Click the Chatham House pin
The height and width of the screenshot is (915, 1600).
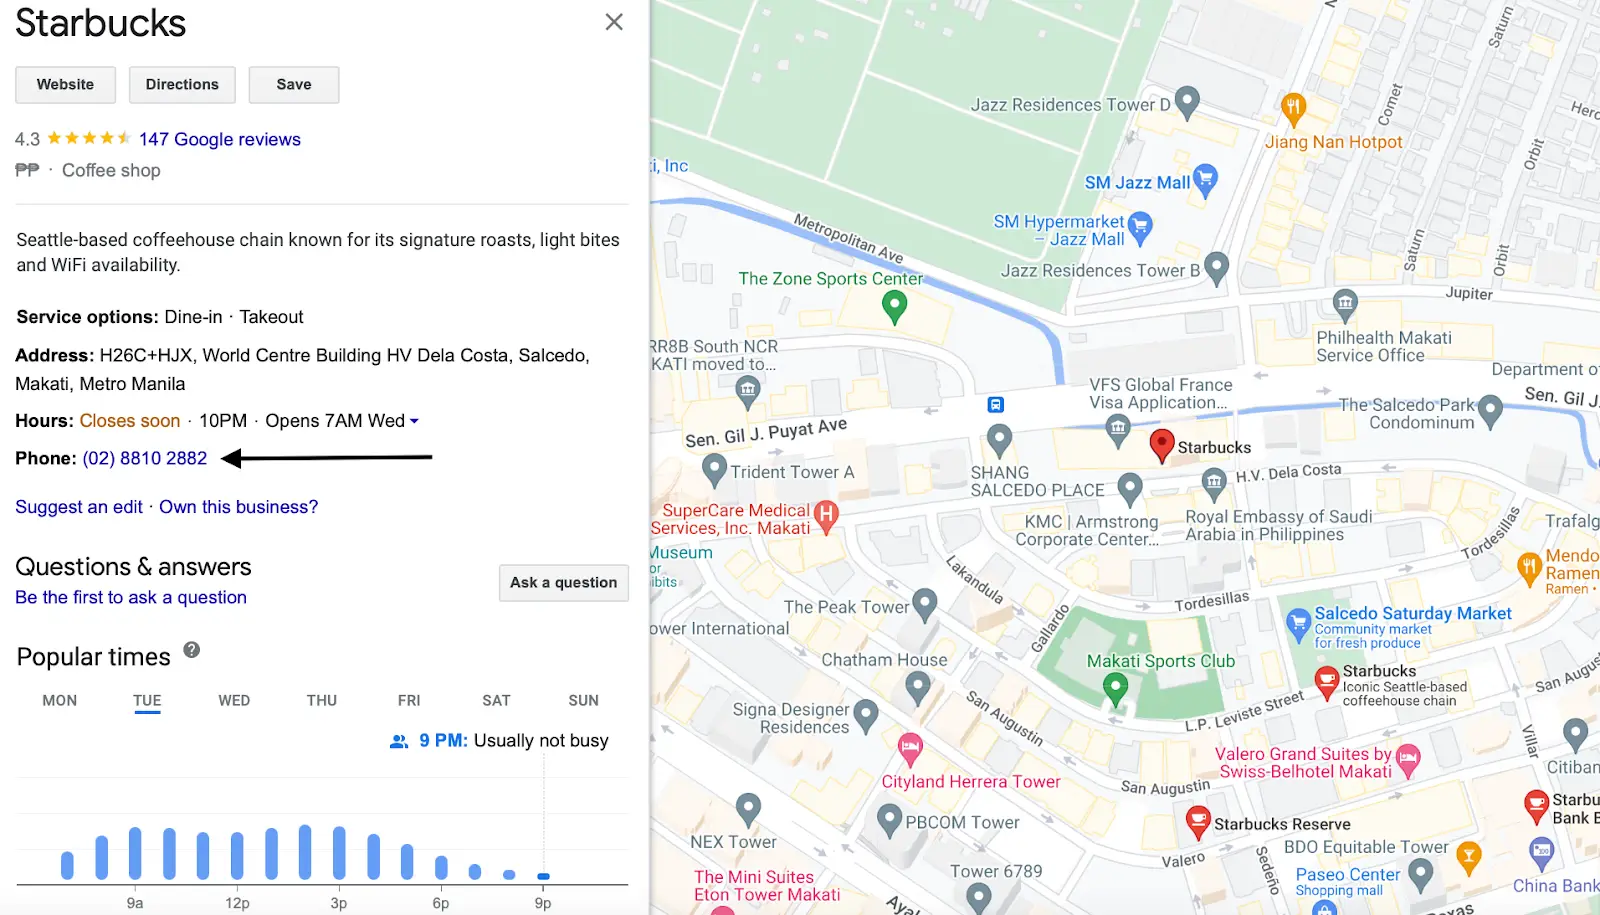click(917, 686)
